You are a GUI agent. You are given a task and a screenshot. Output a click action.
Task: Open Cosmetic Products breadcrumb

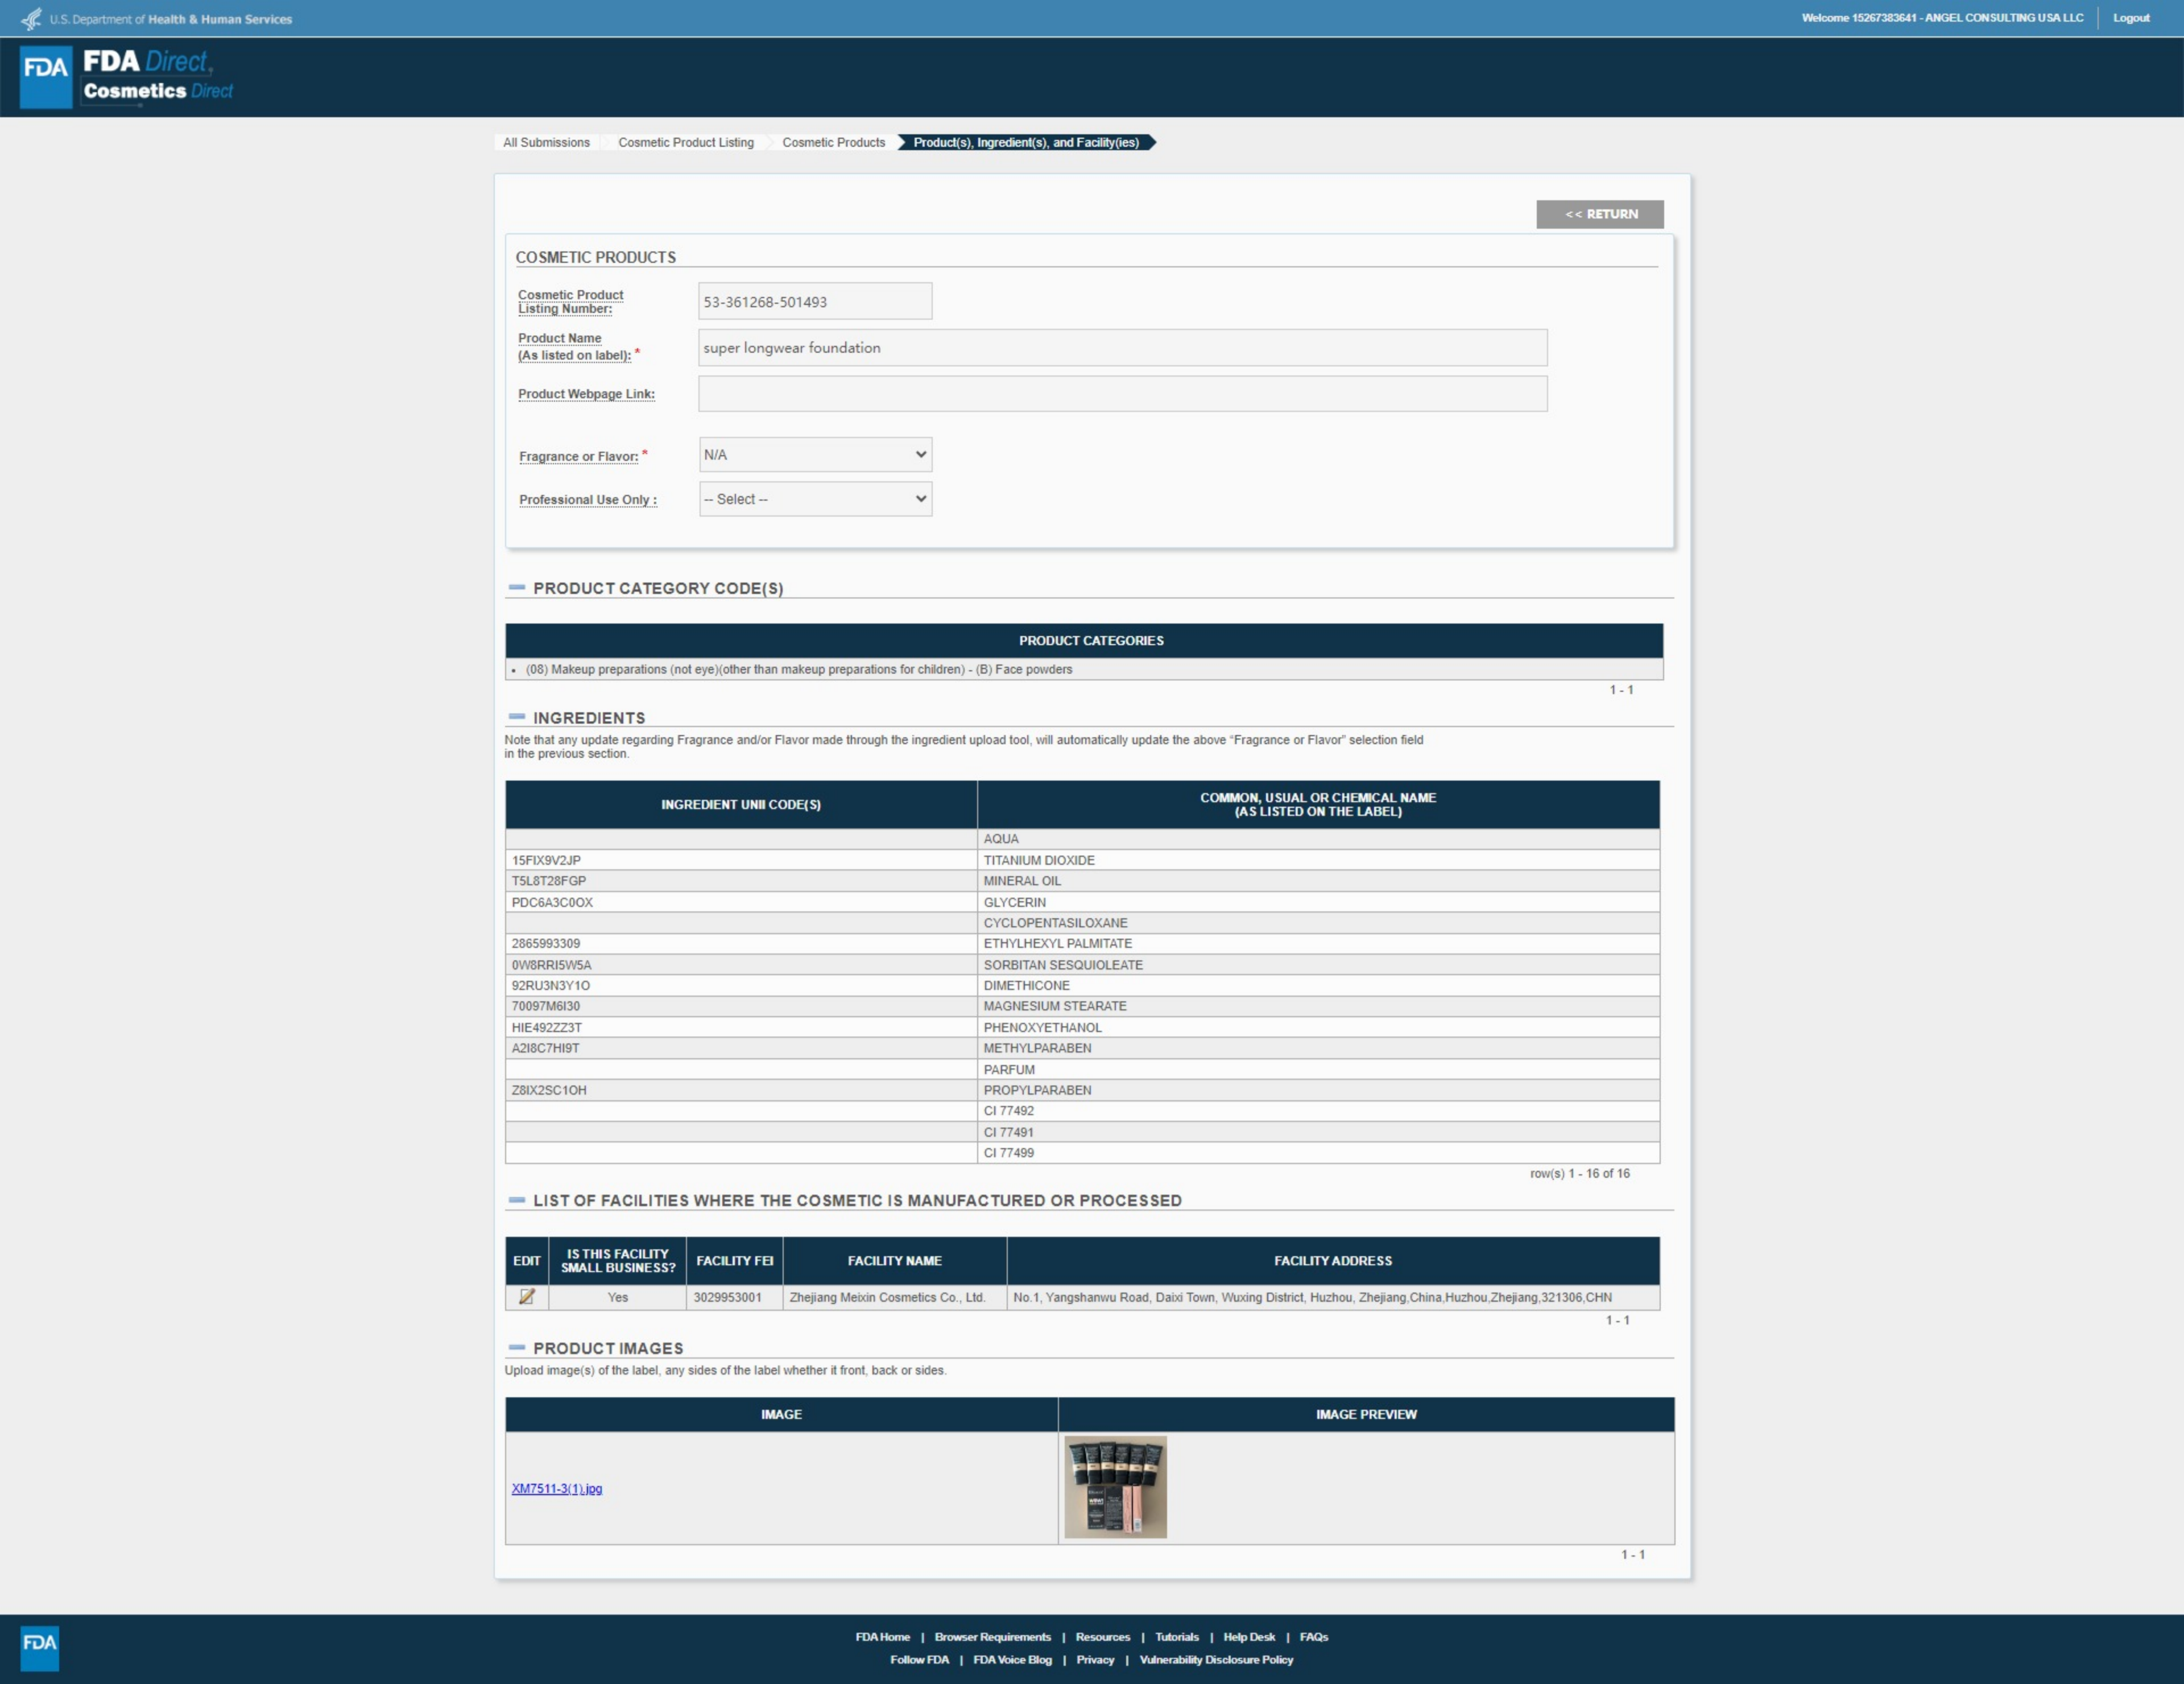[x=833, y=143]
